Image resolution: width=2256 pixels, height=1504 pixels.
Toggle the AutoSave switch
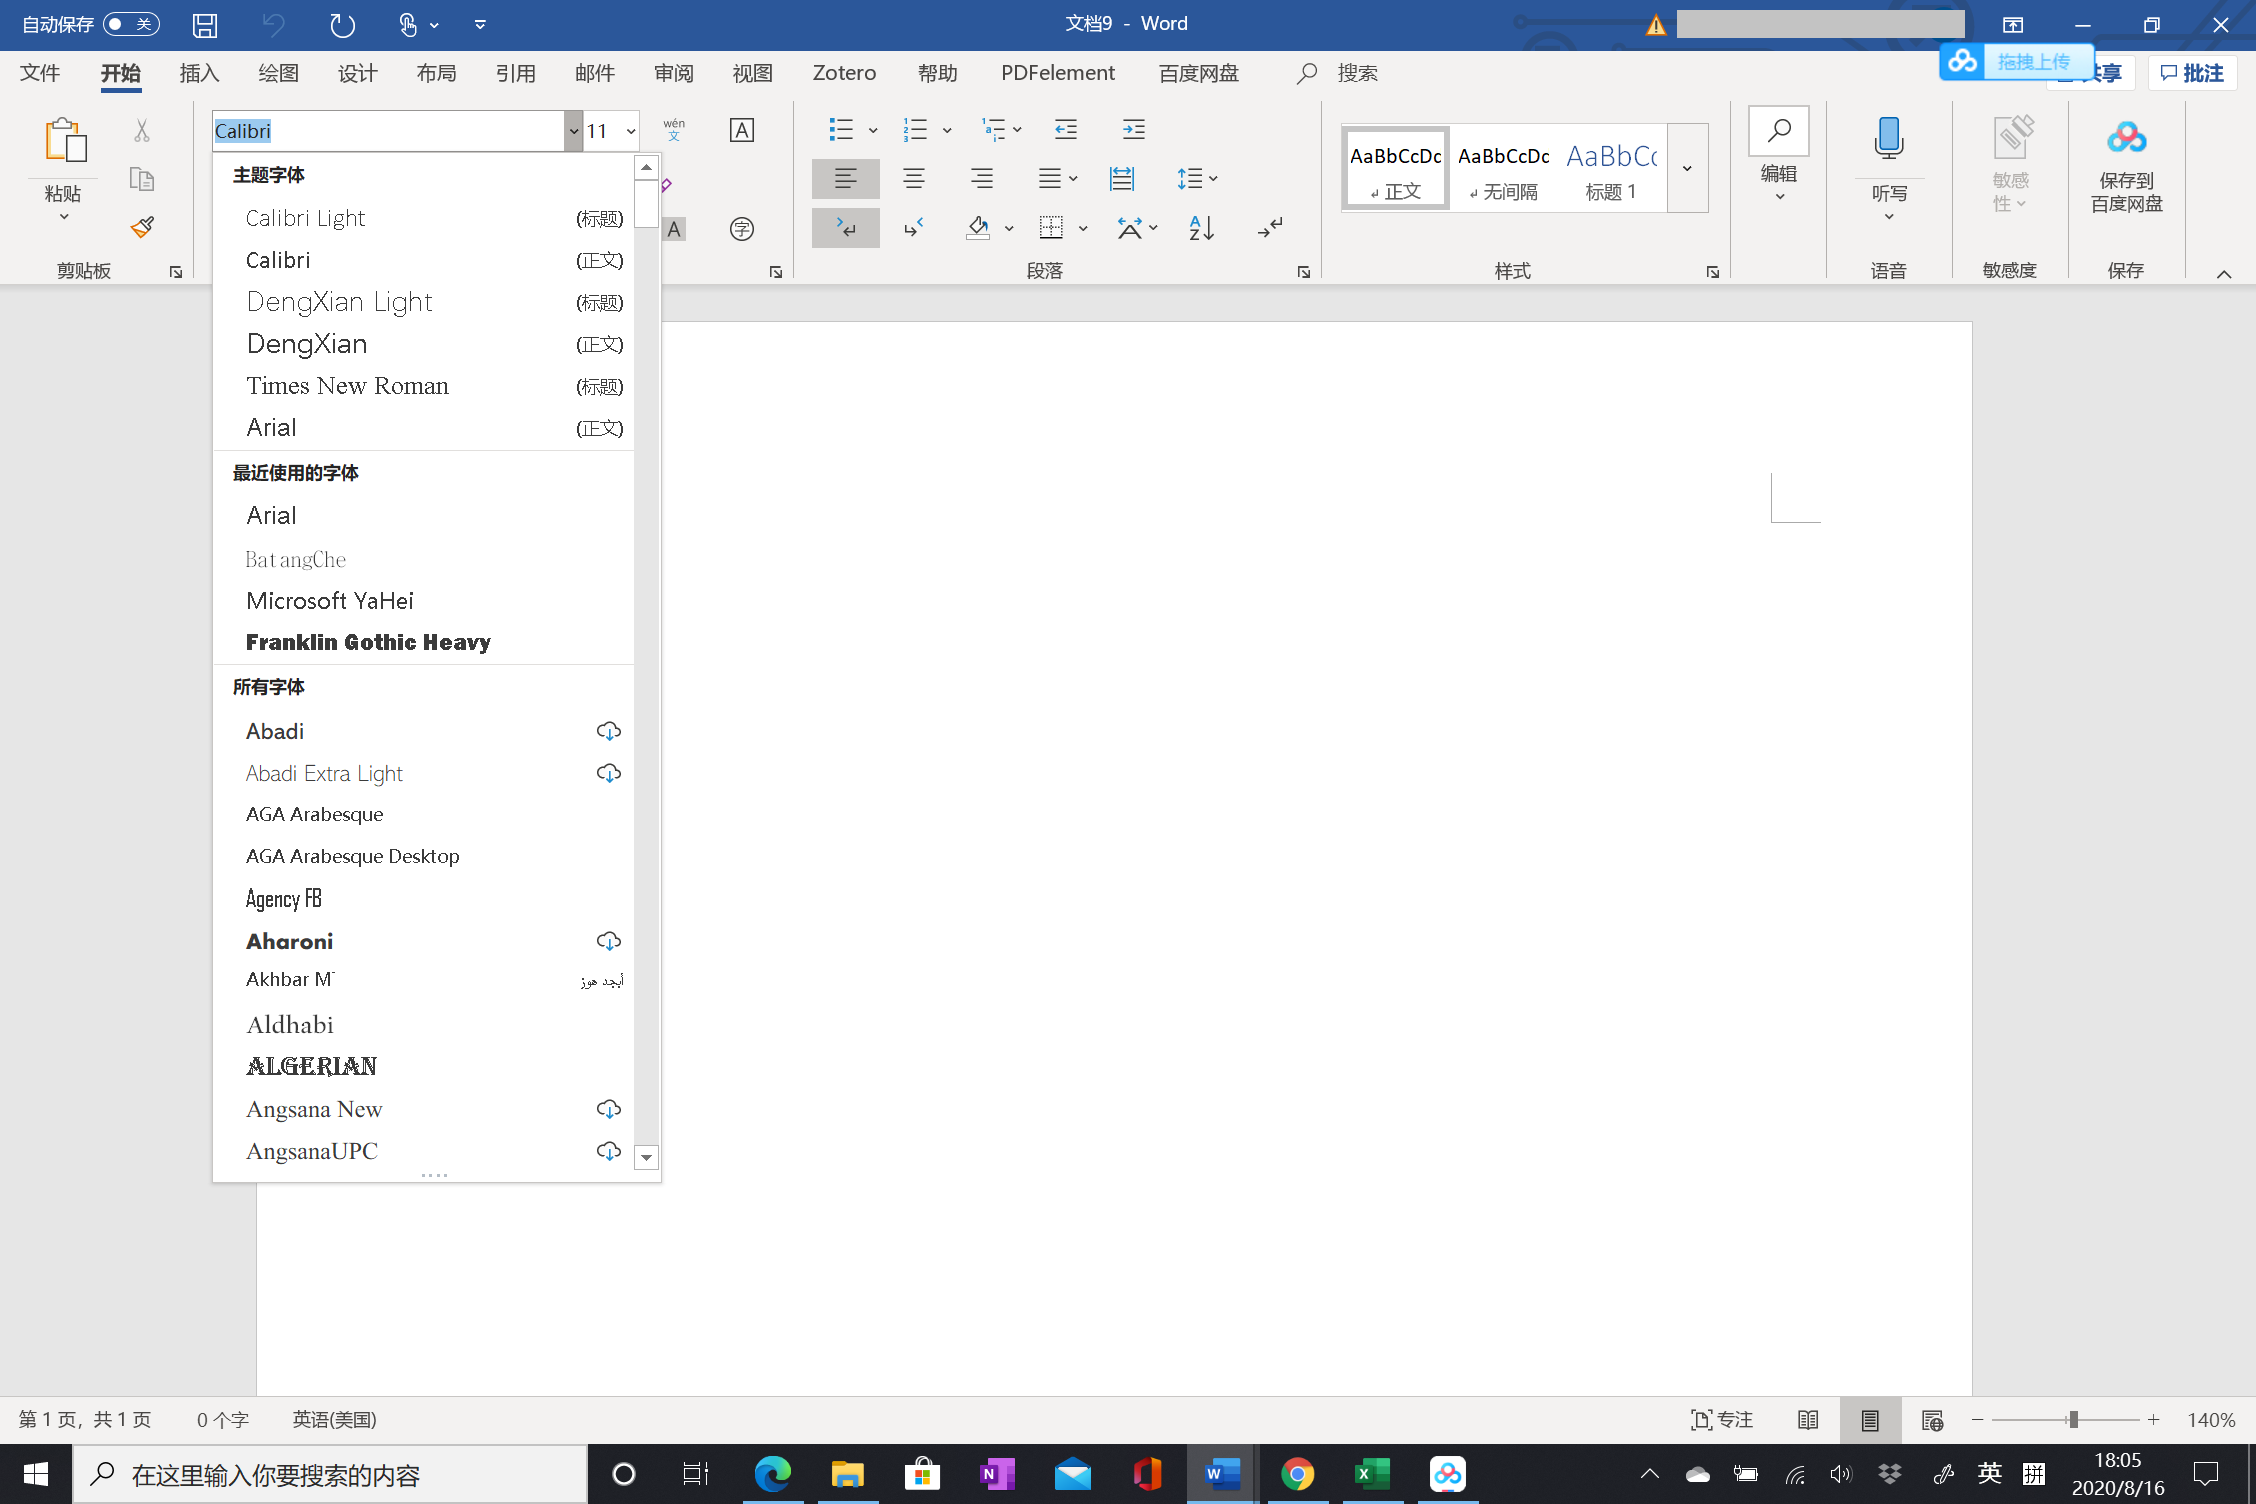131,24
